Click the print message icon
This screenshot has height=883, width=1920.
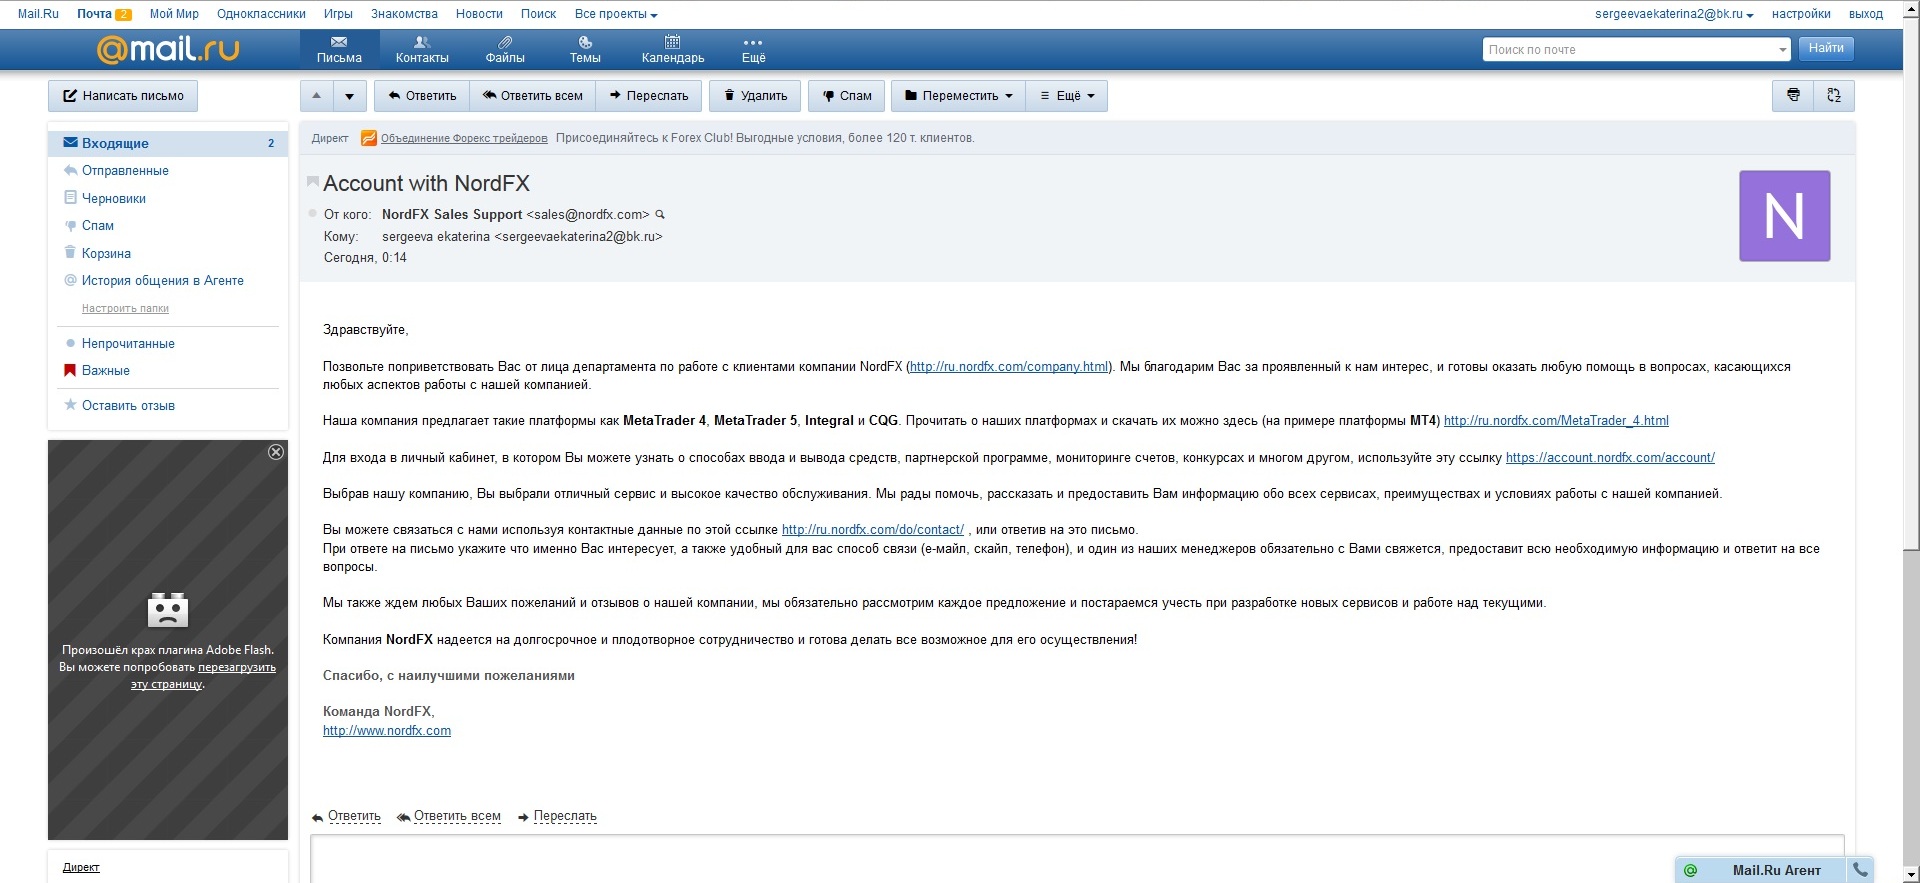pos(1793,95)
